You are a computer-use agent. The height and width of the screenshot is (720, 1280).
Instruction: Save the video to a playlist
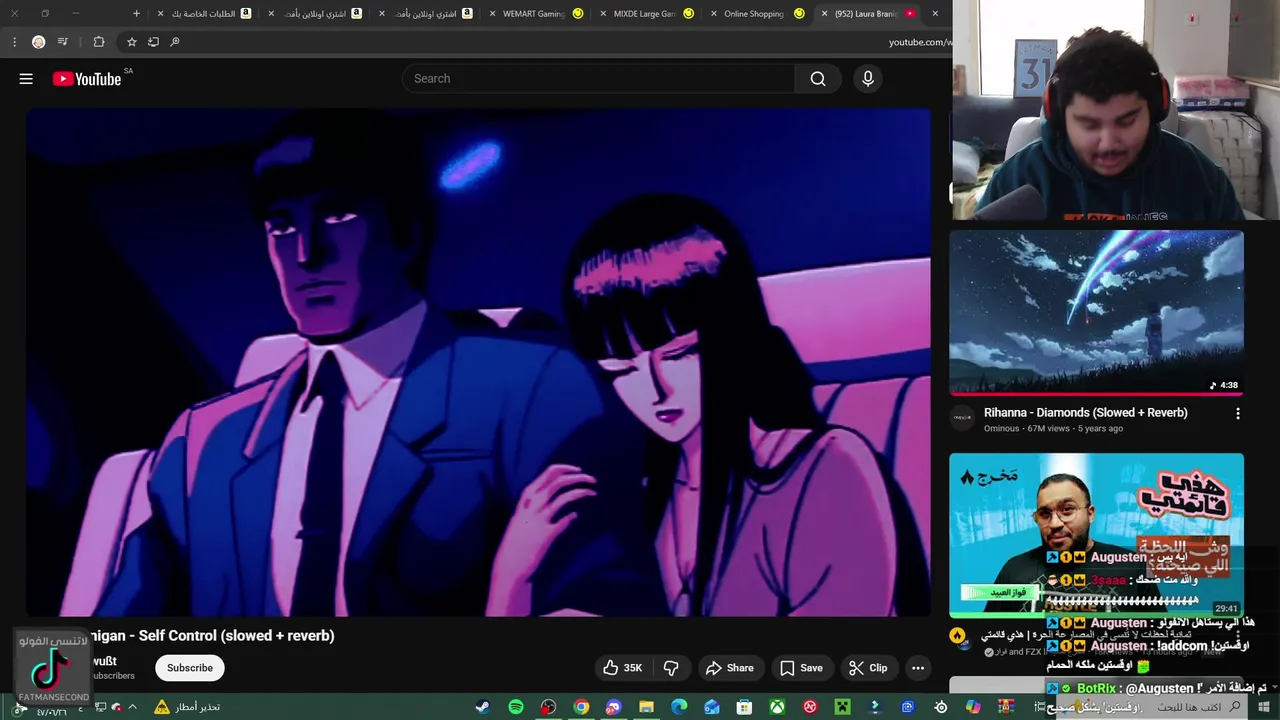pyautogui.click(x=801, y=668)
